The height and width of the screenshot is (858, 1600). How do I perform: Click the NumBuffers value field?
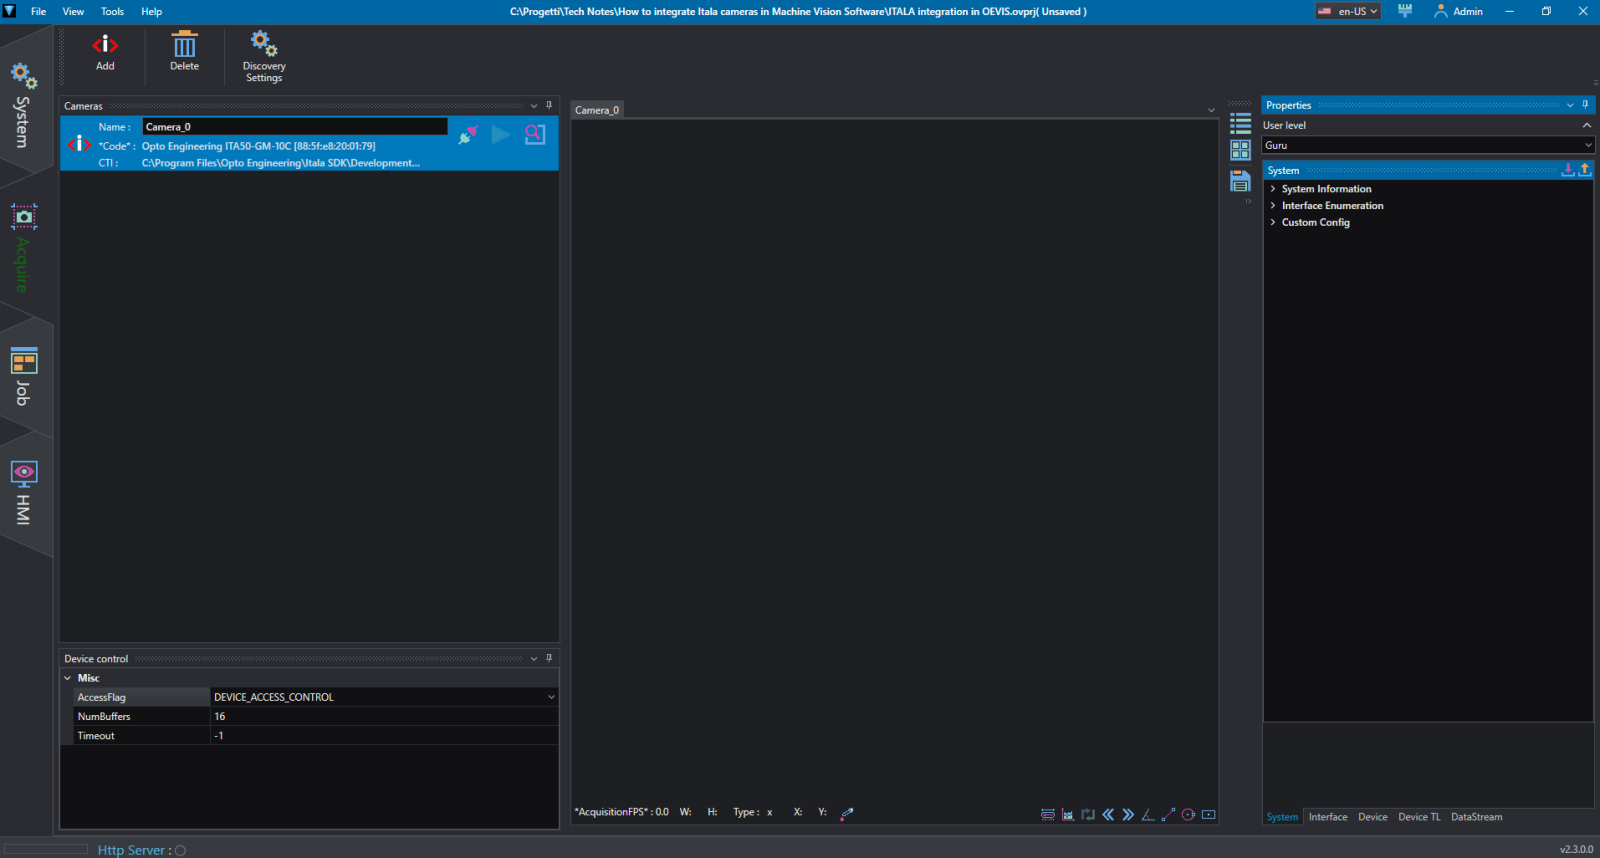coord(384,716)
